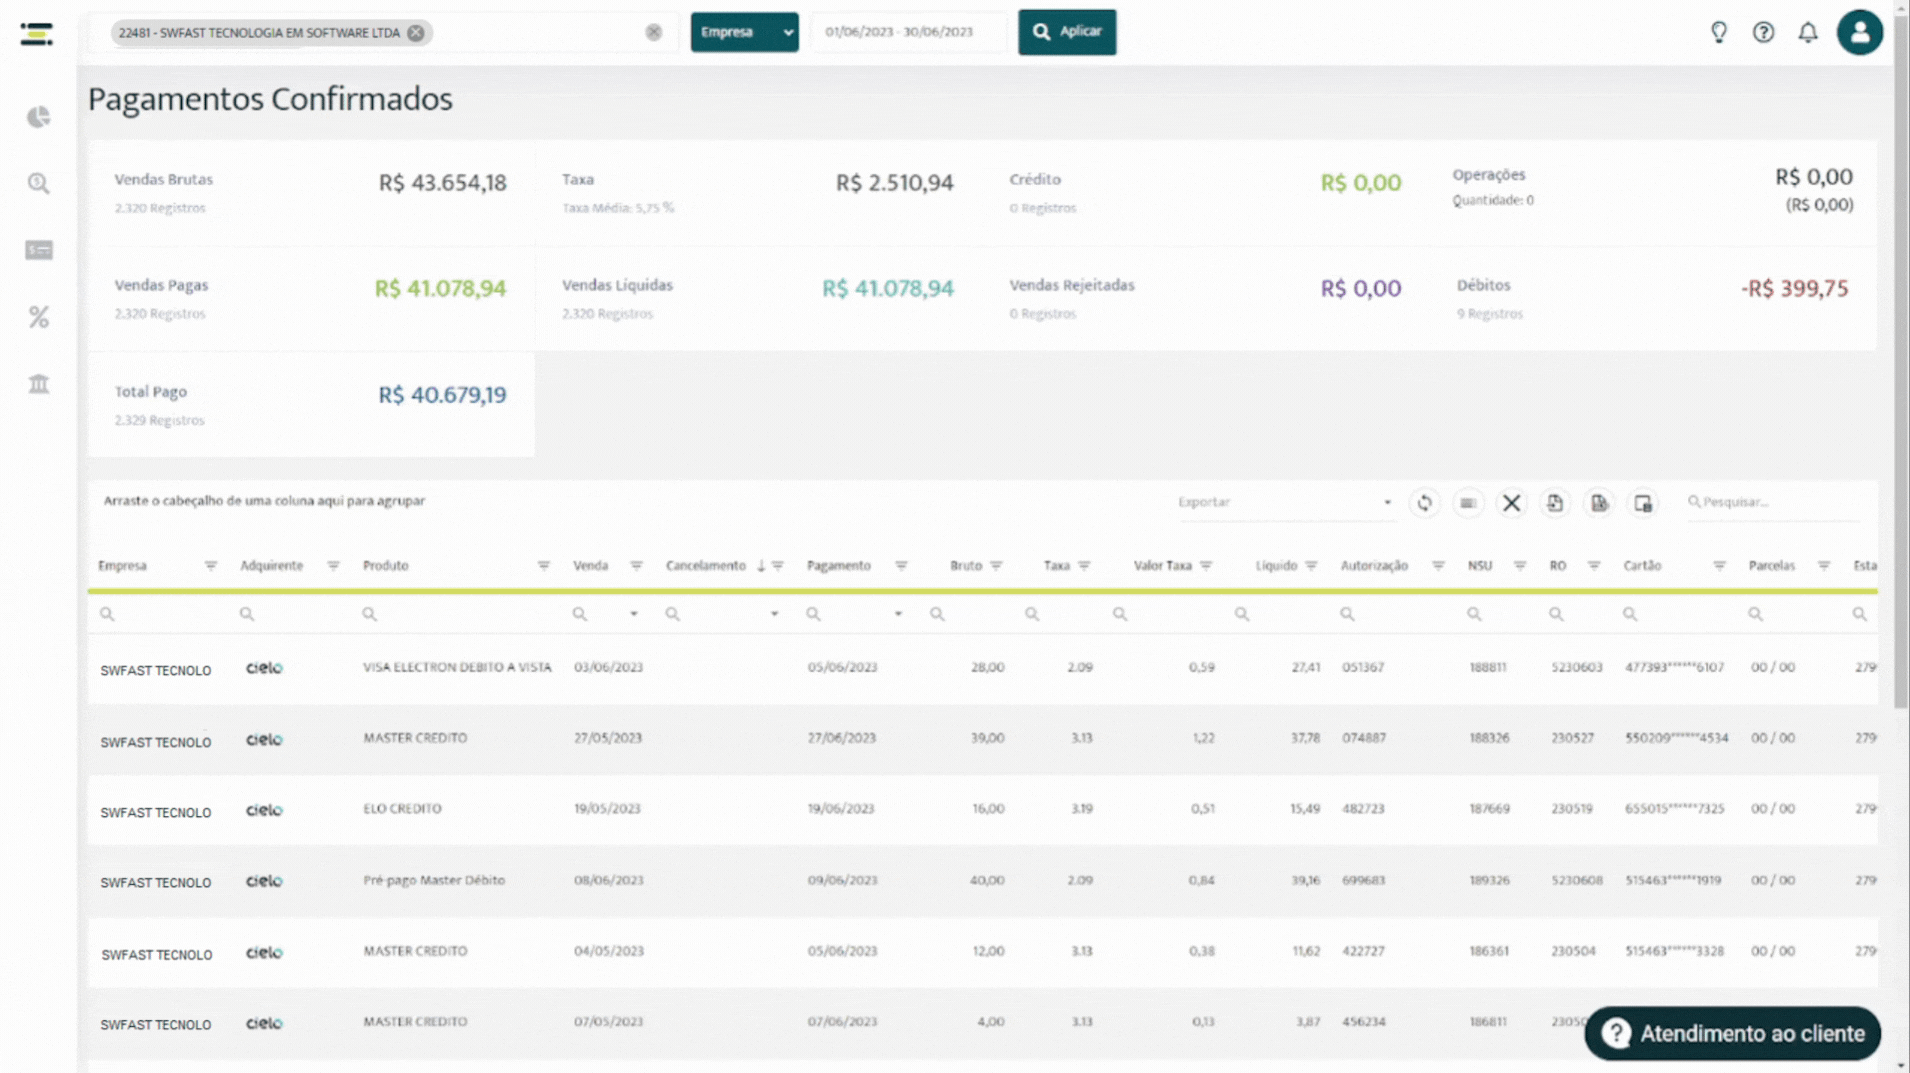Click the Empresa filter row field

[160, 614]
